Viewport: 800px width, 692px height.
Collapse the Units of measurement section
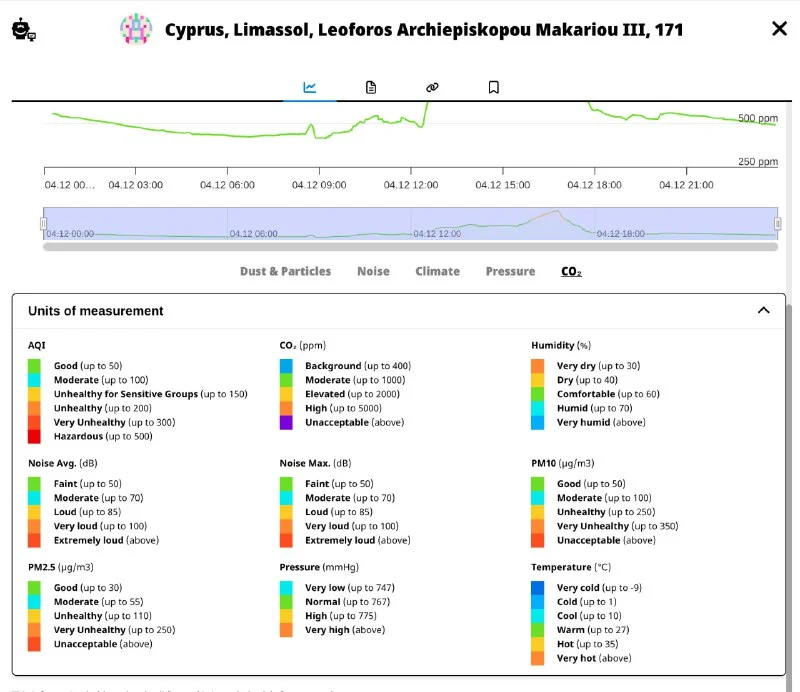point(764,311)
